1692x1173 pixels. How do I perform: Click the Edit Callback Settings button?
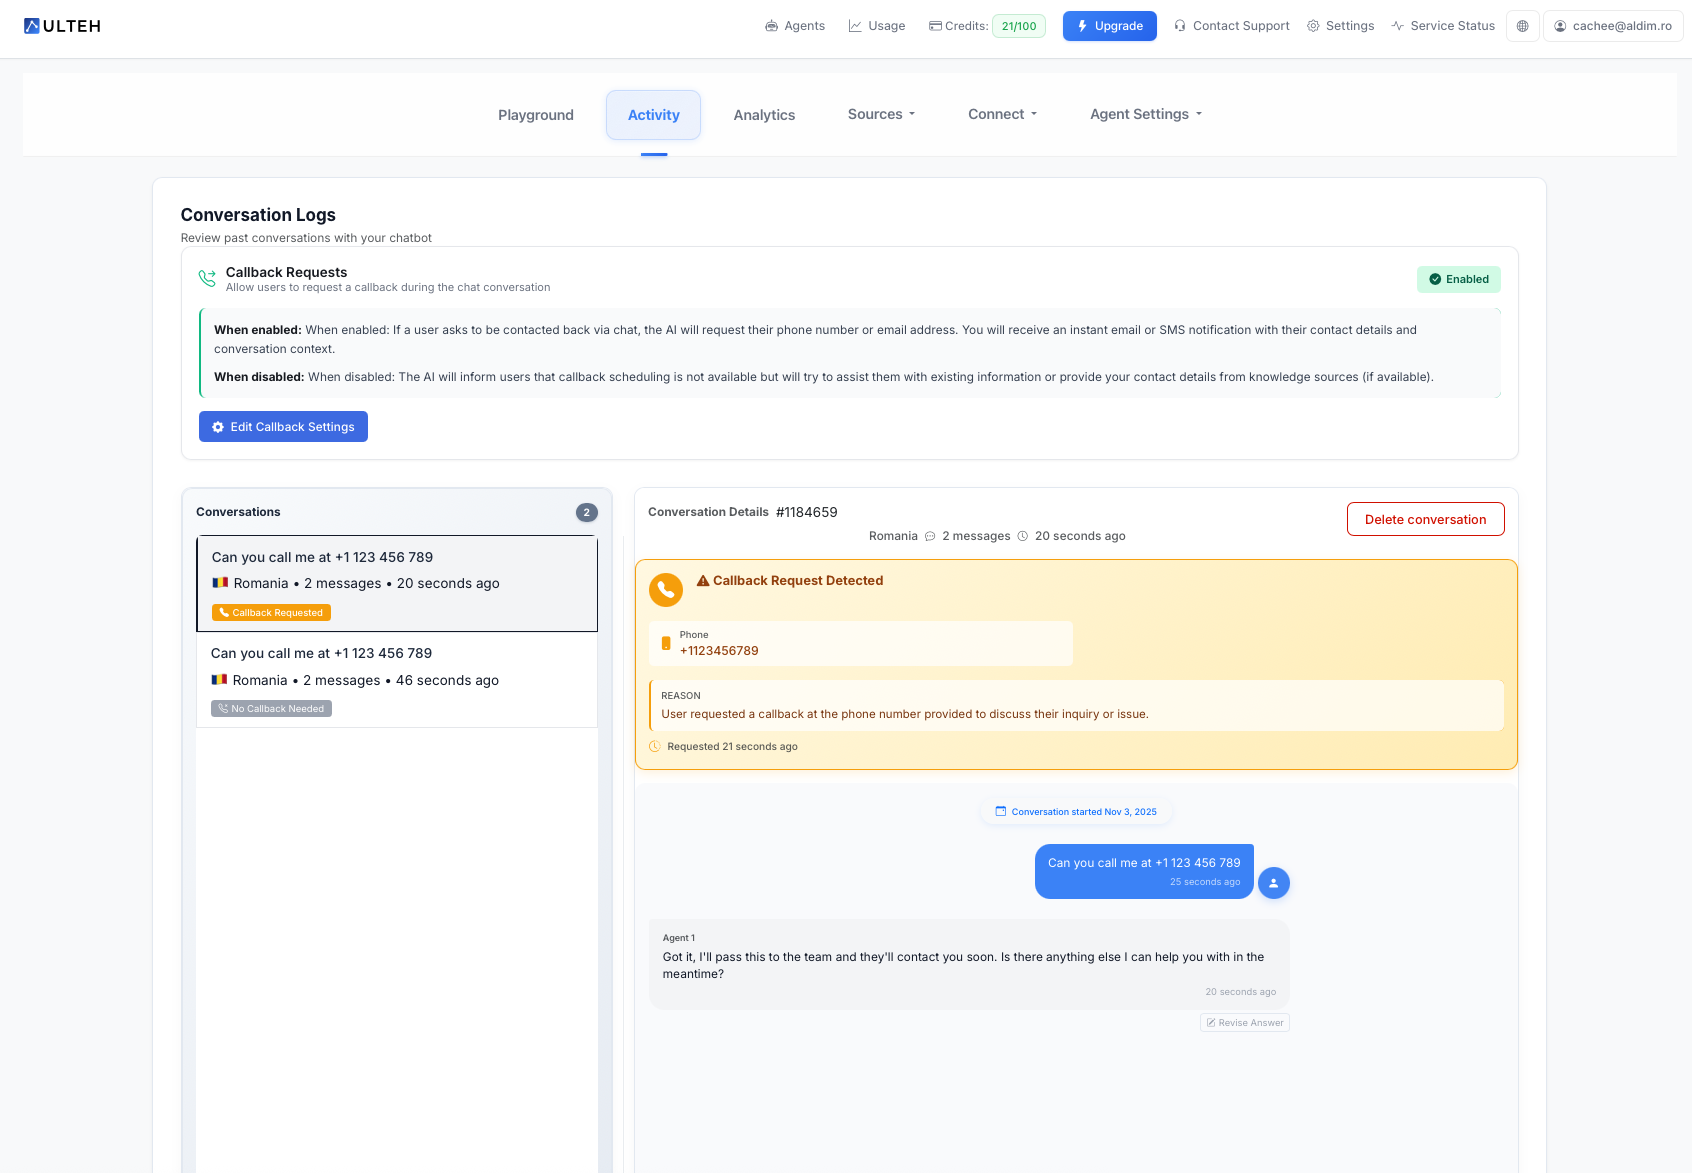[283, 426]
